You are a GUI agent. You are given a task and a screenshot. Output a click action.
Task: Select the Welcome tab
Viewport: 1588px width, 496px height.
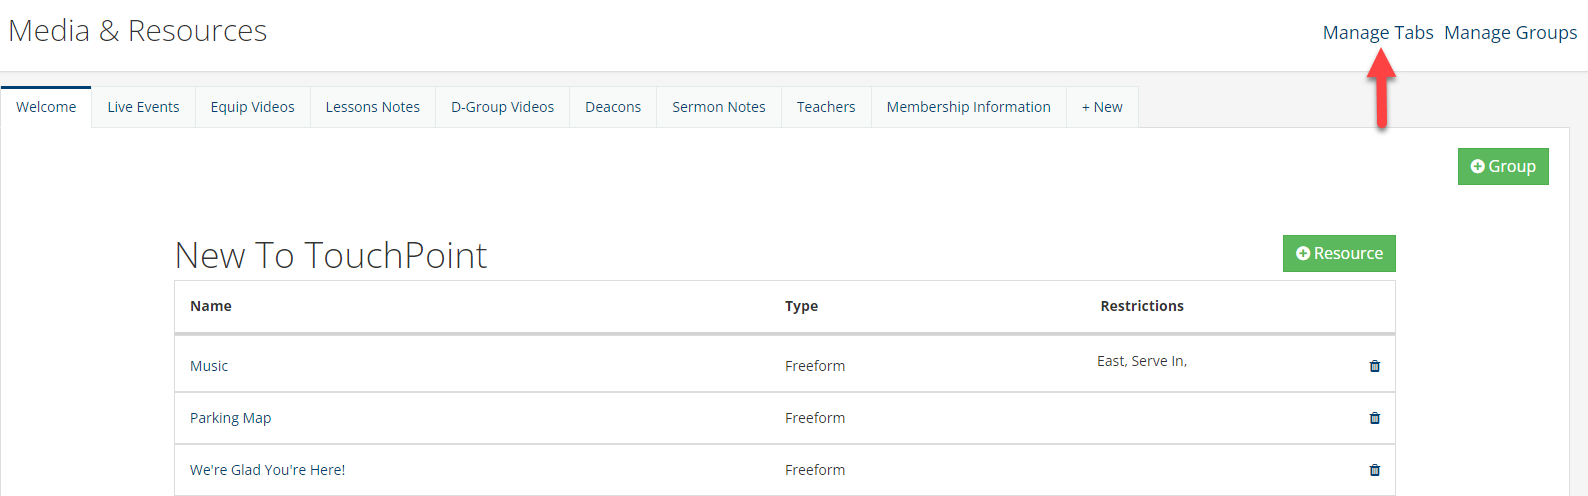point(46,107)
